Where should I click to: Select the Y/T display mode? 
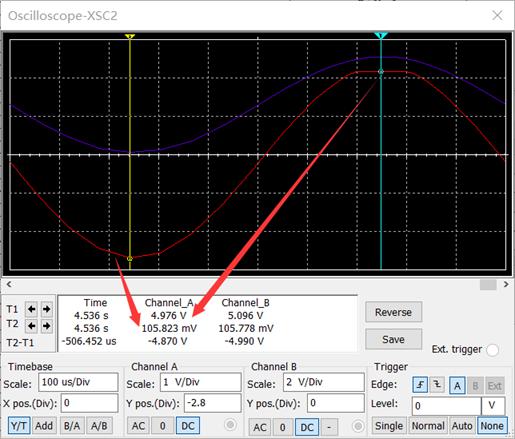pyautogui.click(x=19, y=426)
